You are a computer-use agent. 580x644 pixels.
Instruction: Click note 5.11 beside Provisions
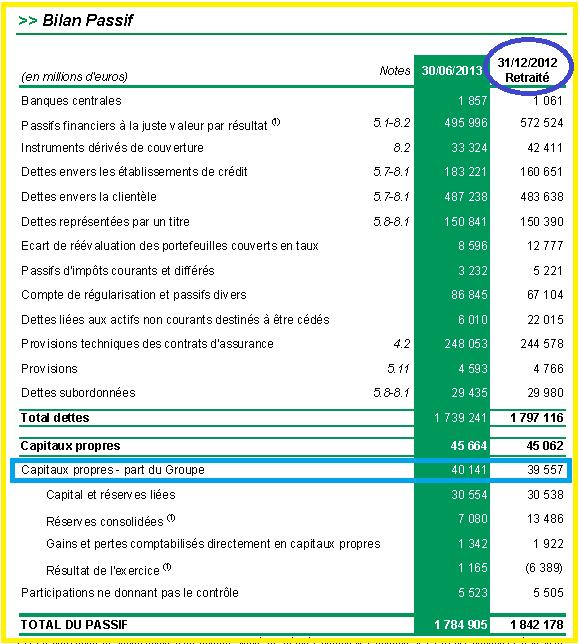[x=398, y=368]
